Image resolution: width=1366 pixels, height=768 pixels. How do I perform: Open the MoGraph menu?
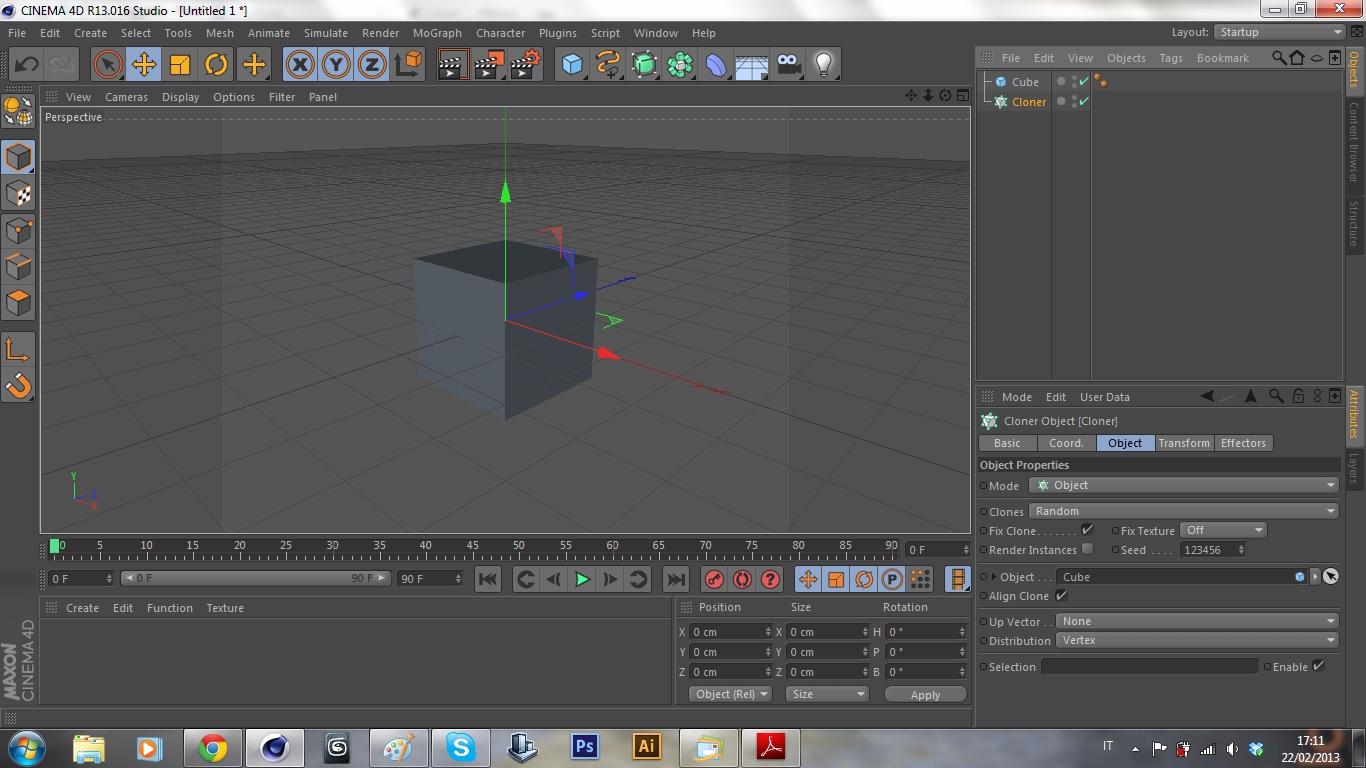(x=437, y=33)
